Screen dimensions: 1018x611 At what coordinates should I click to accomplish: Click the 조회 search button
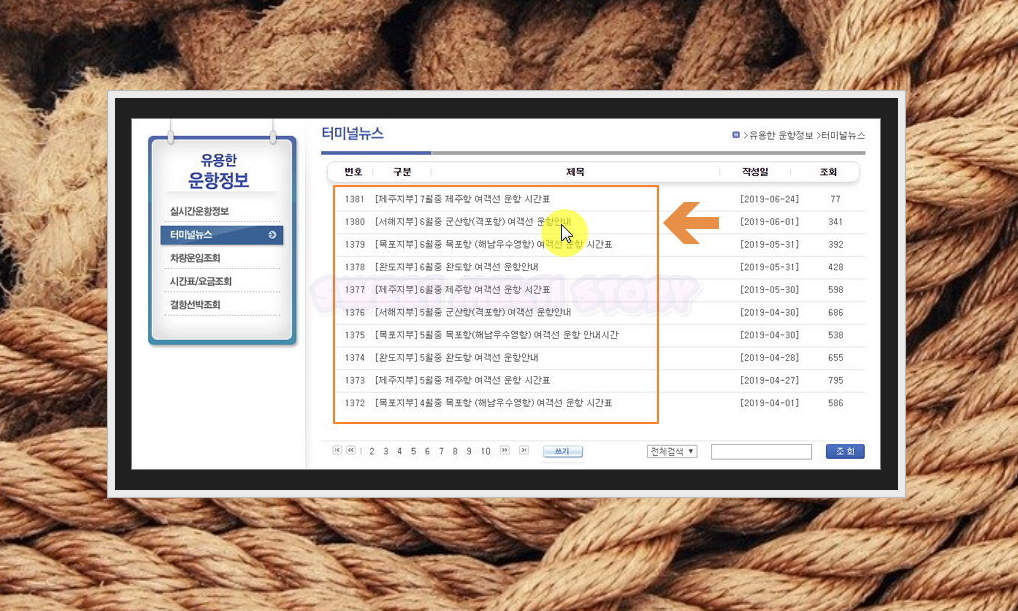coord(845,451)
